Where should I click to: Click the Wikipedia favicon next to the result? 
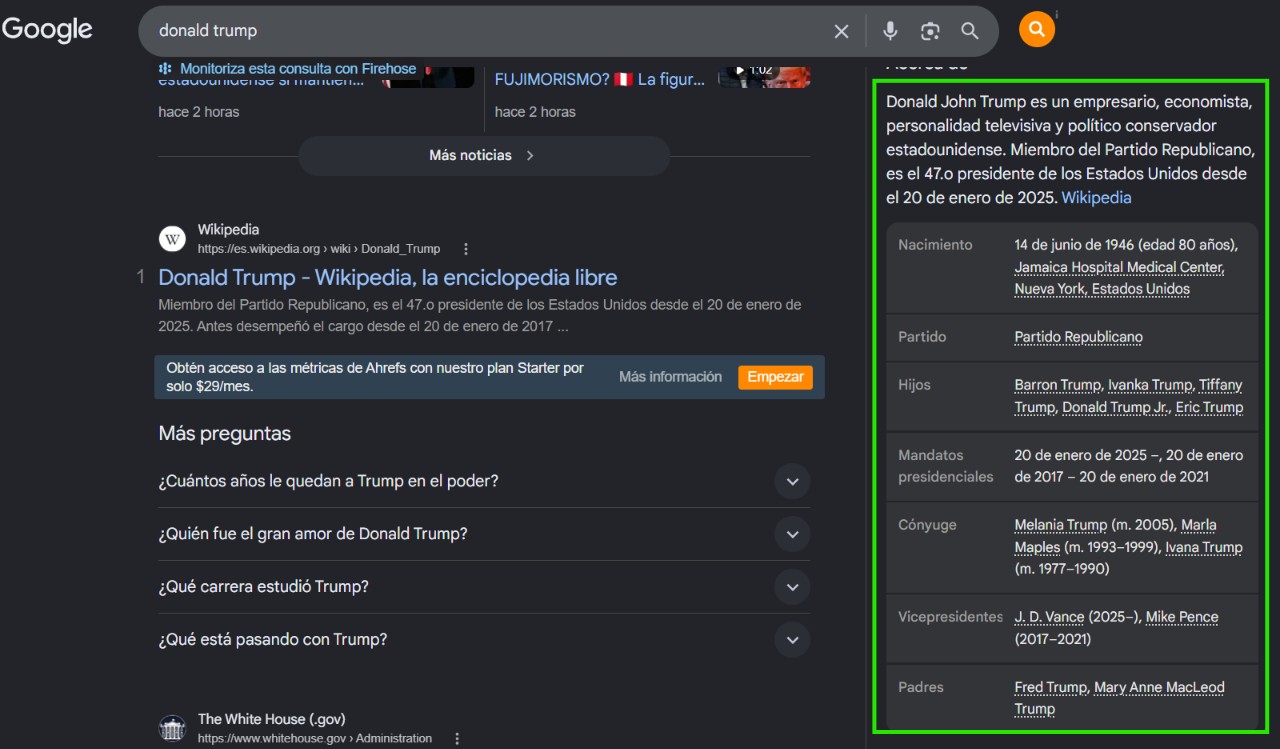click(x=172, y=239)
